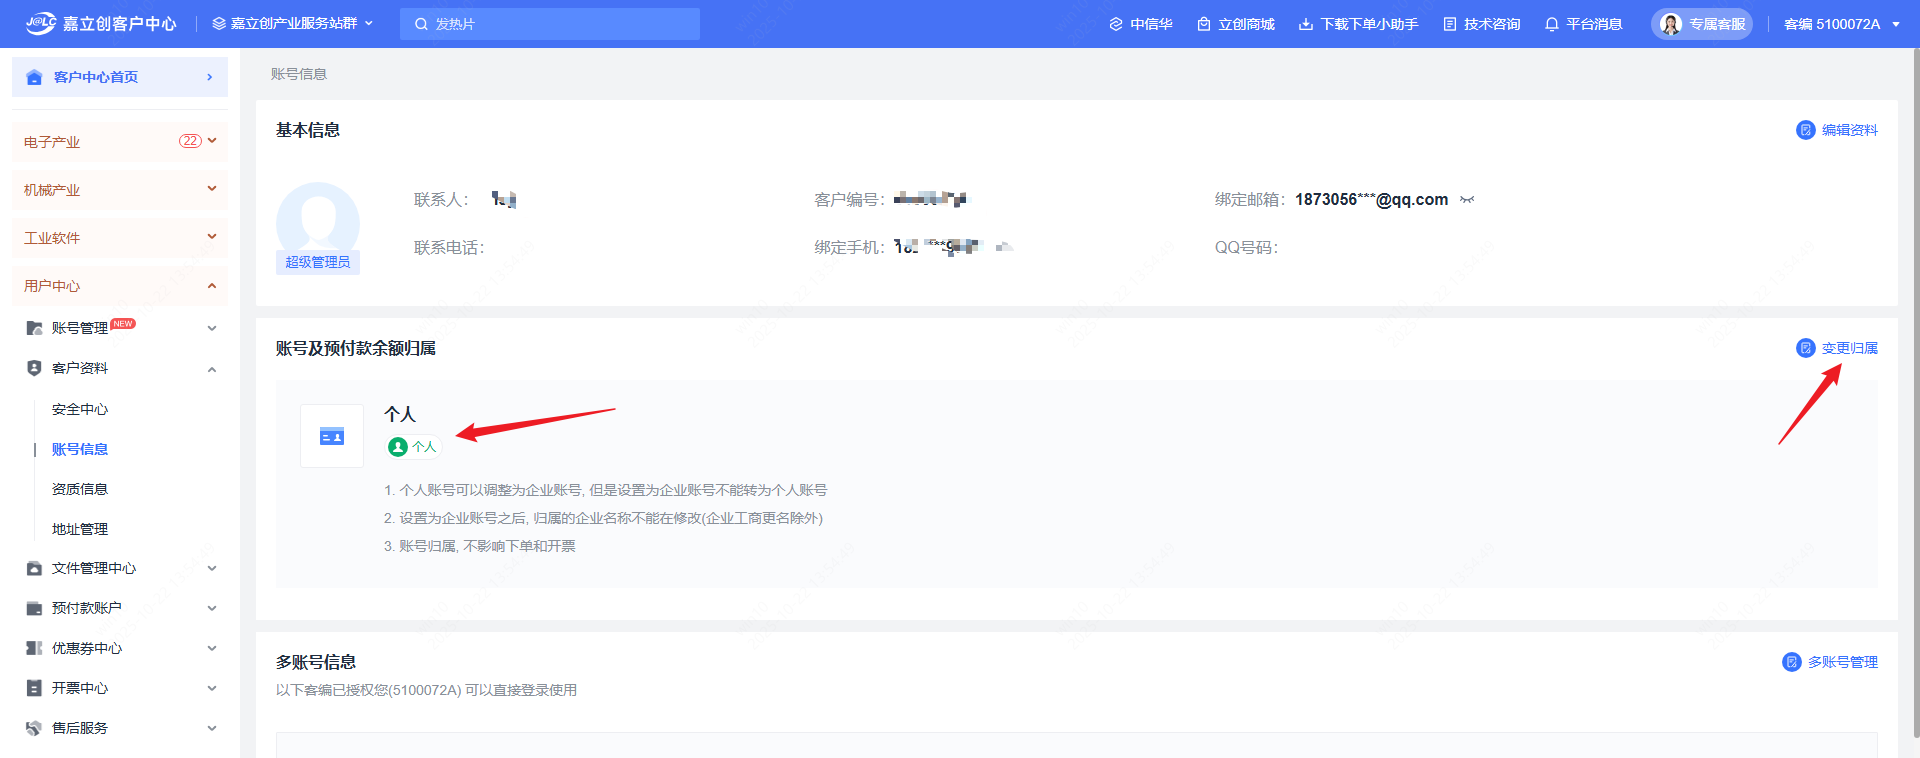Select 账号信息 in the sidebar
The image size is (1920, 758).
tap(80, 449)
